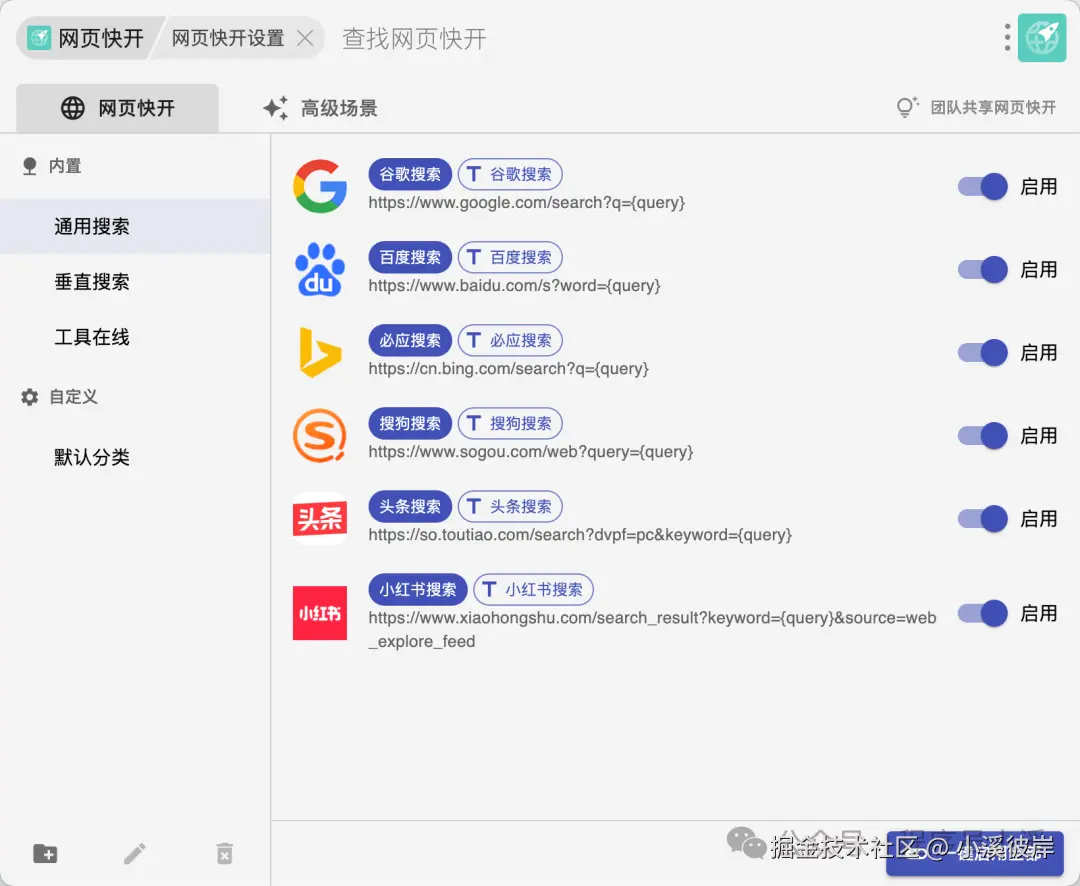Click the delete icon in bottom toolbar
The width and height of the screenshot is (1080, 886).
pyautogui.click(x=224, y=853)
